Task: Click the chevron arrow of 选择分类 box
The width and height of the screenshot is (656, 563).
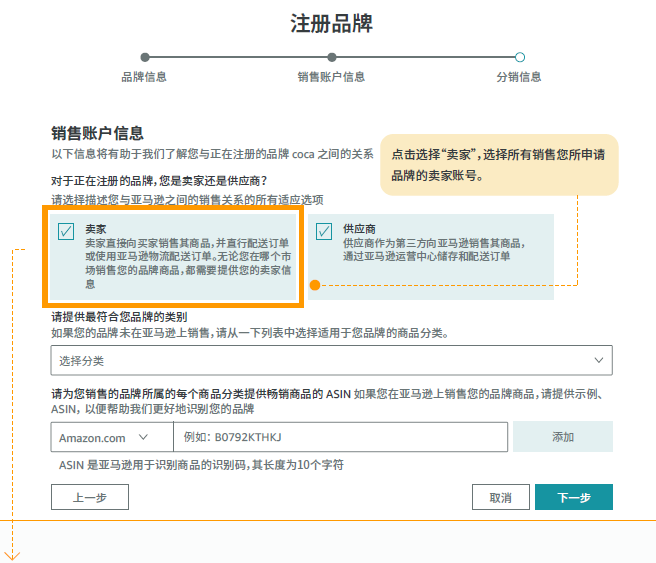Action: (599, 360)
